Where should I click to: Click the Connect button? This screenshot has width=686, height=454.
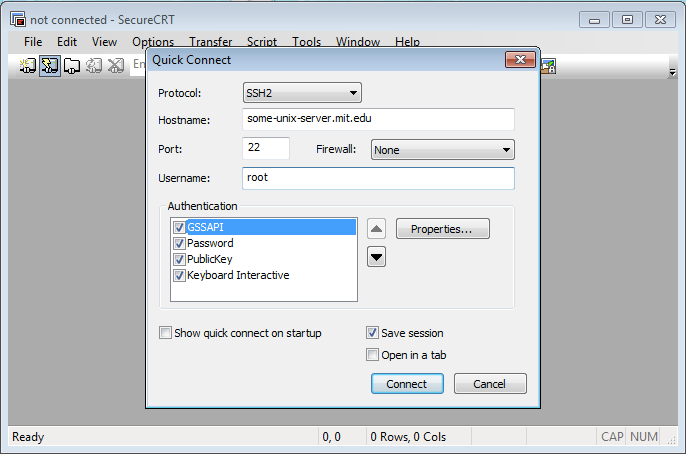(x=407, y=384)
